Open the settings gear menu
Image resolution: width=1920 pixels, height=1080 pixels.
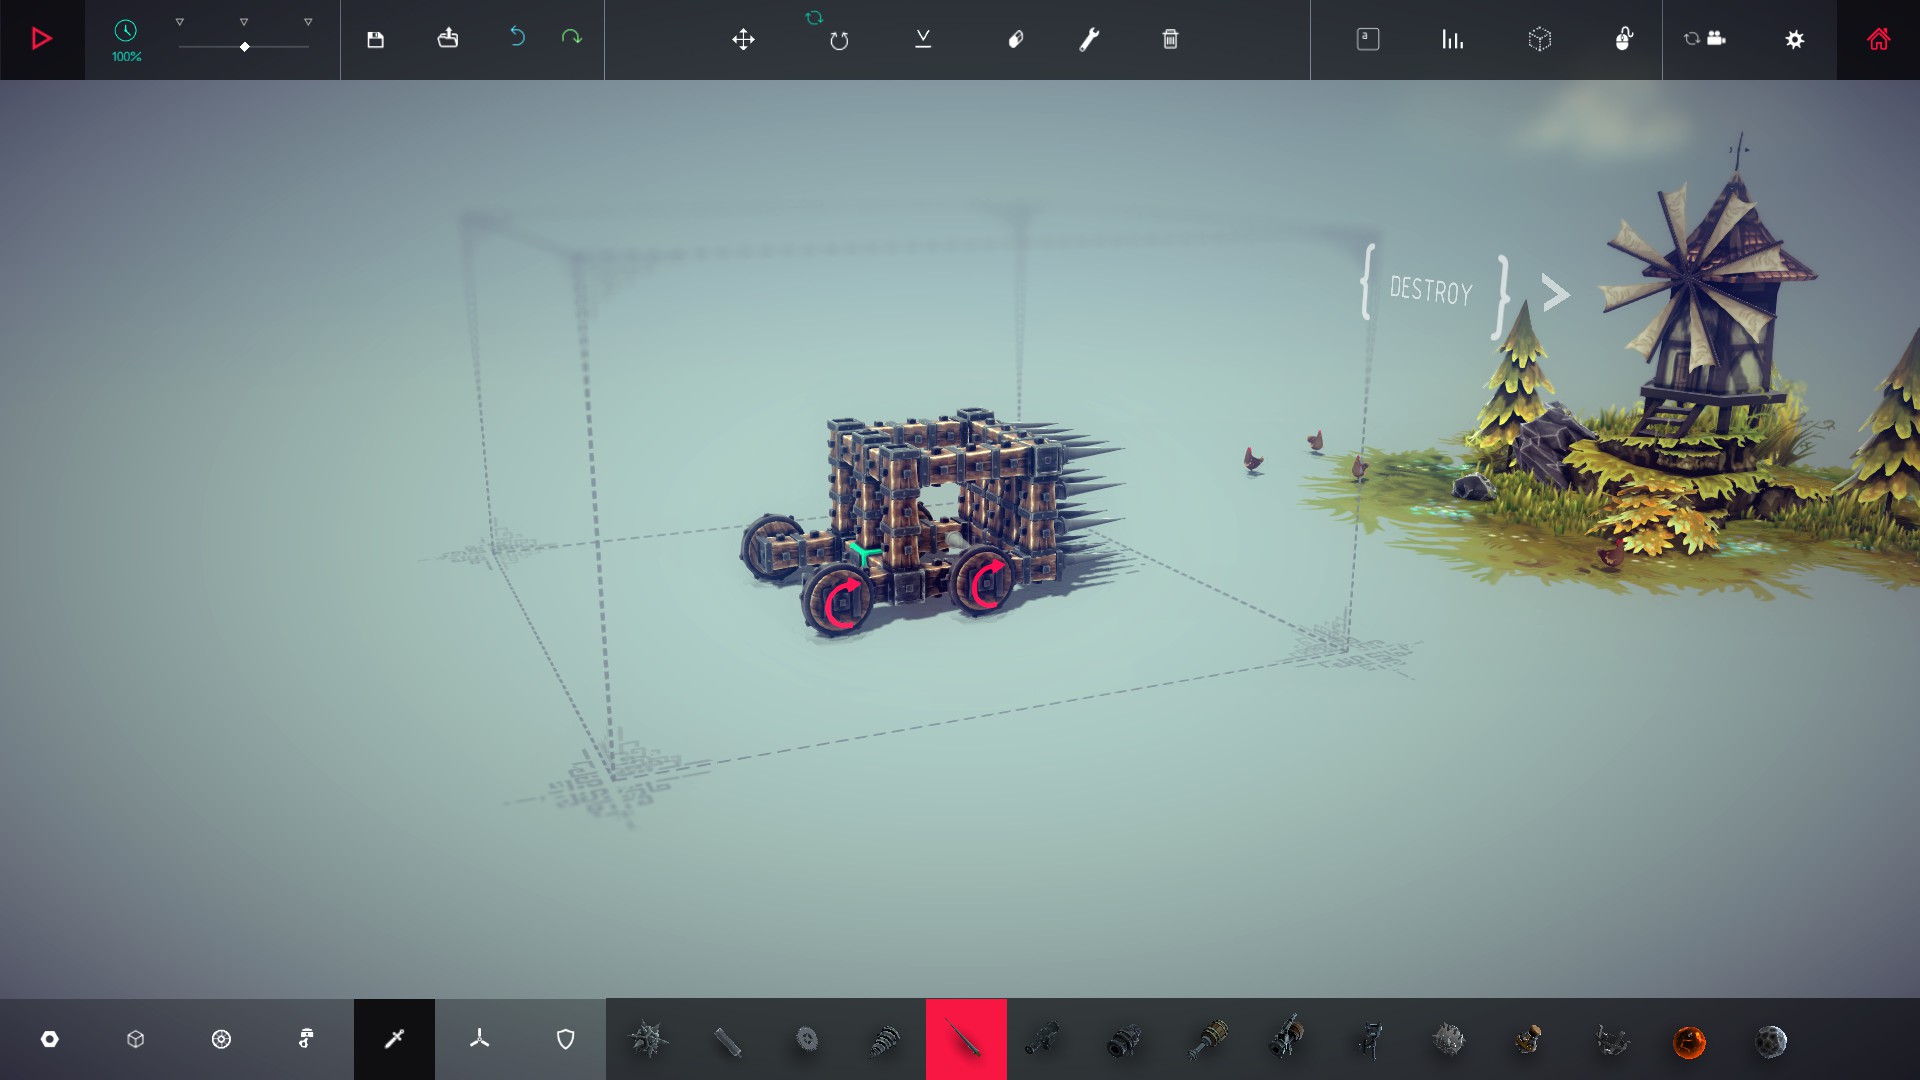pyautogui.click(x=1795, y=39)
